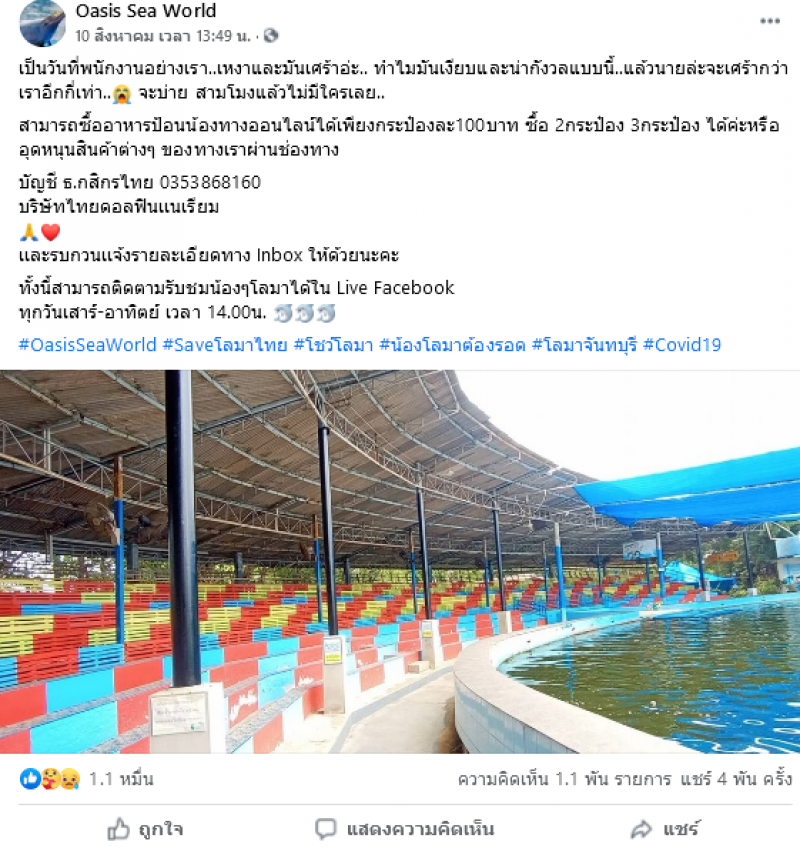The image size is (800, 848).
Task: Open the Oasis Sea World page name
Action: tap(146, 10)
